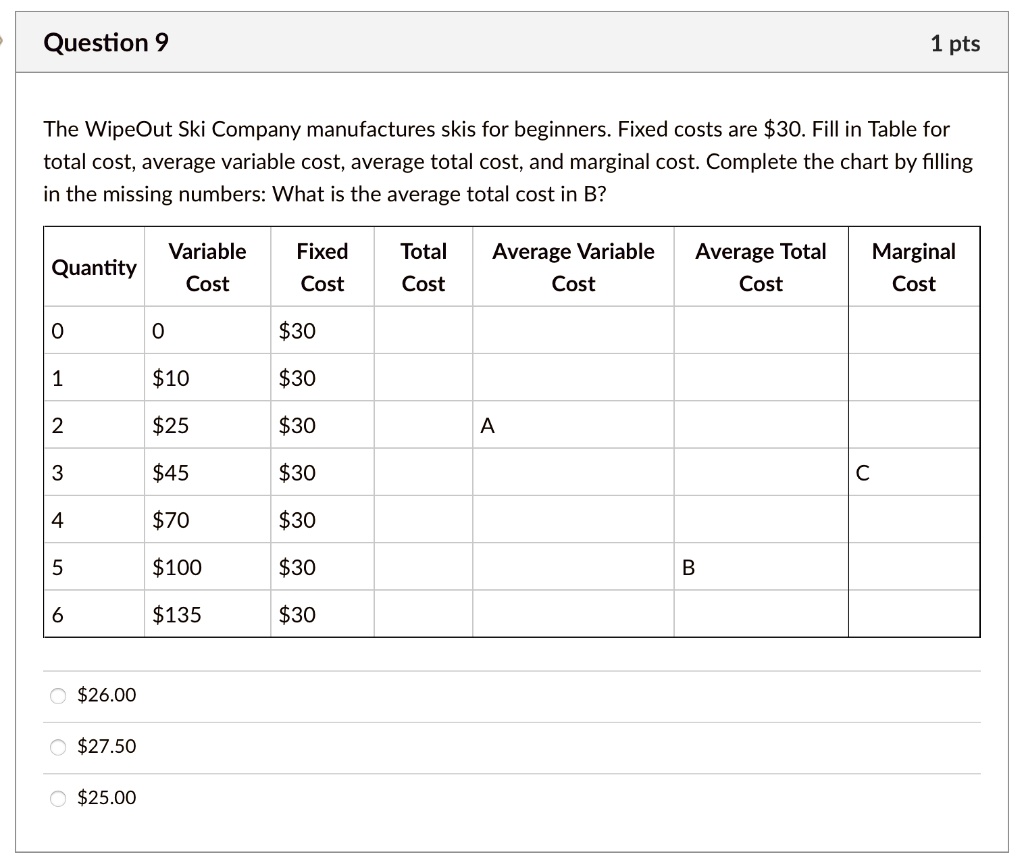1024x865 pixels.
Task: Click the Variable Cost column header
Action: point(207,266)
